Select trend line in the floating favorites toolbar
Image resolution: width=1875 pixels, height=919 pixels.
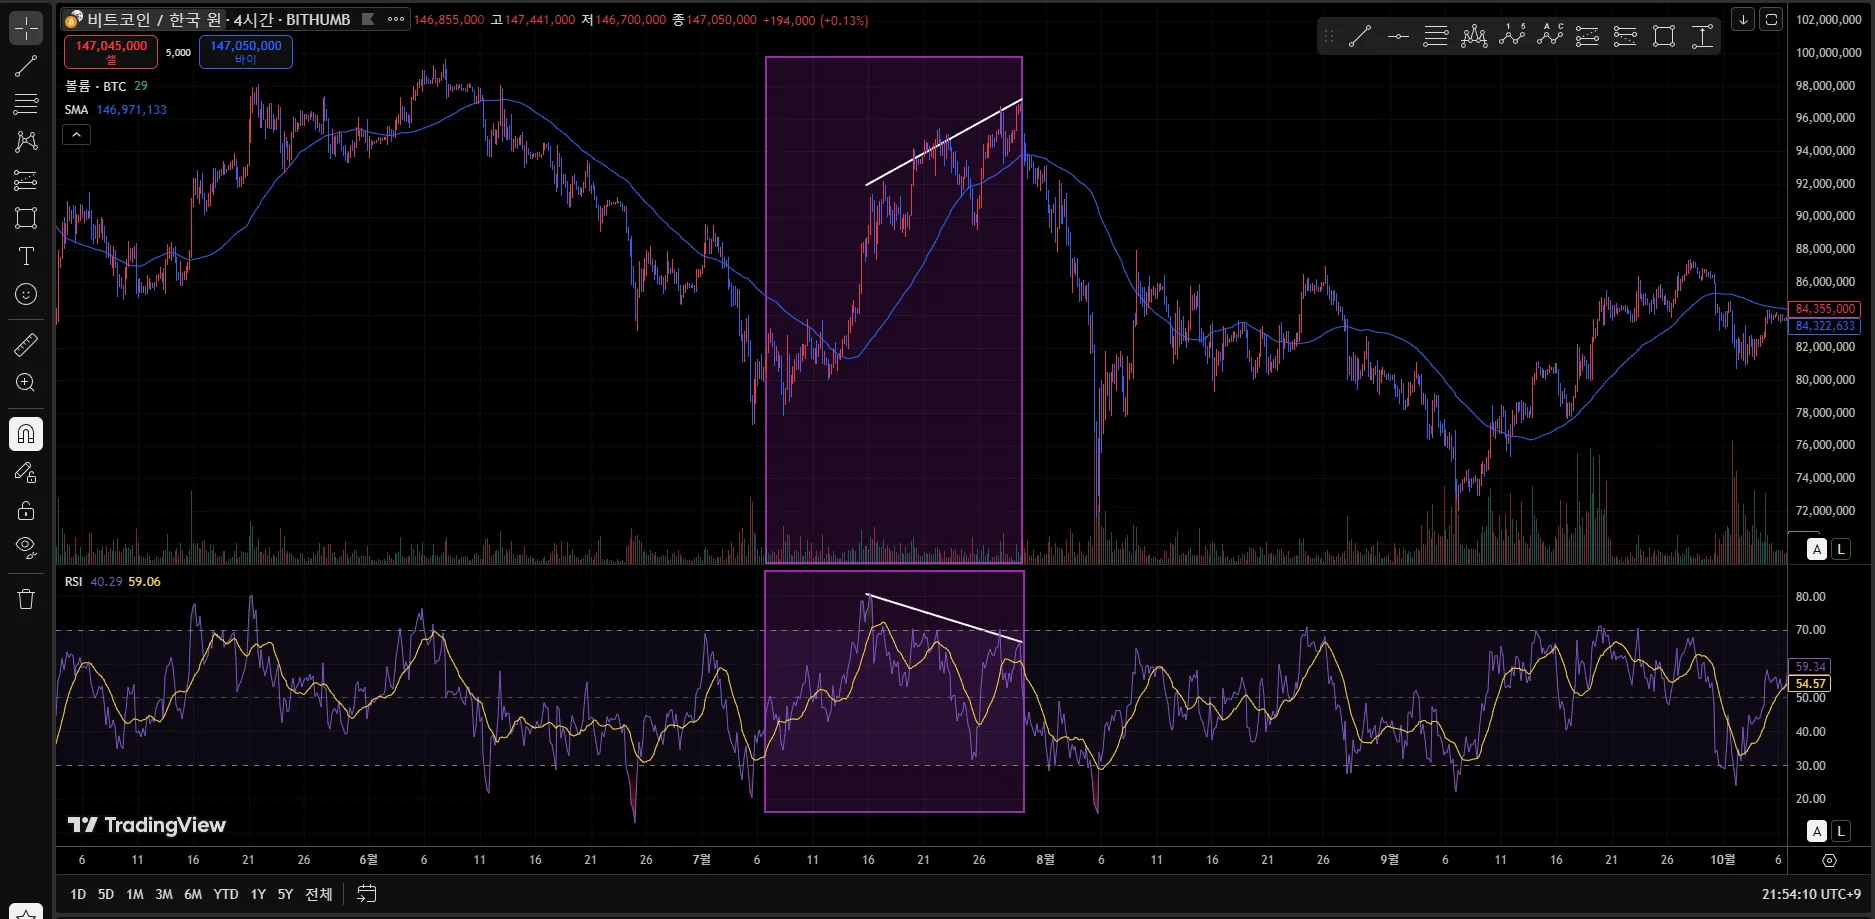coord(1360,37)
